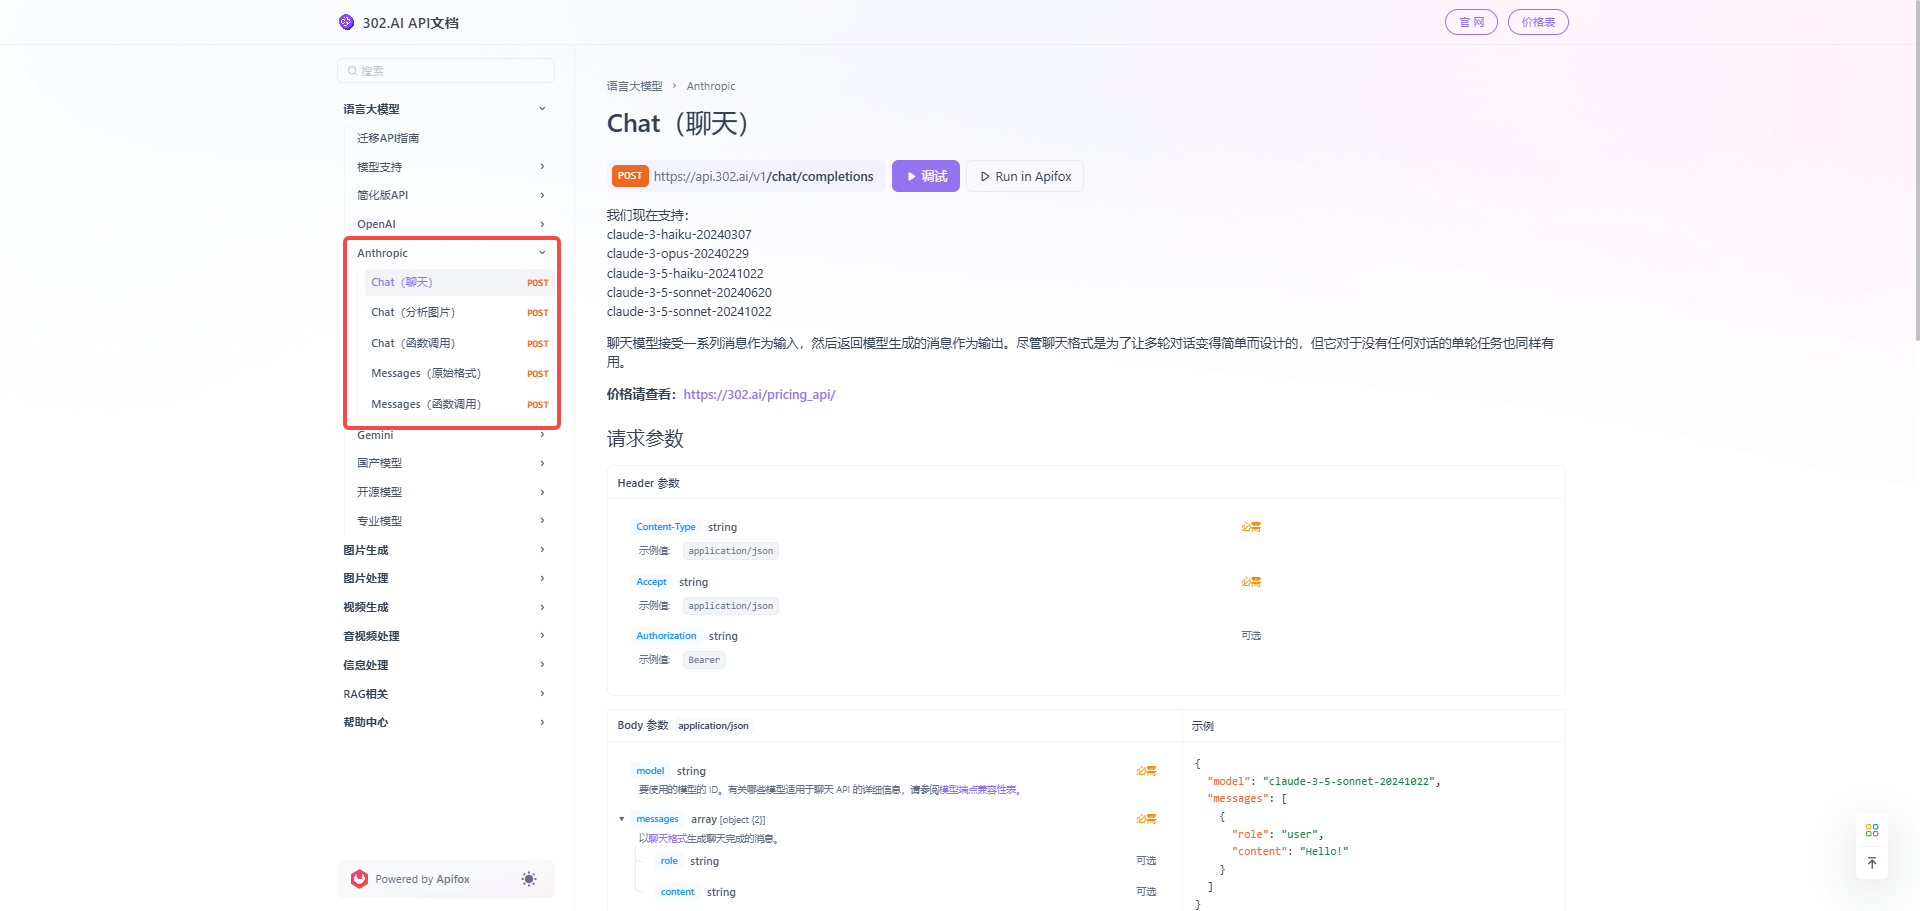The height and width of the screenshot is (911, 1920).
Task: Open Messages（函数调用）endpoint
Action: (459, 404)
